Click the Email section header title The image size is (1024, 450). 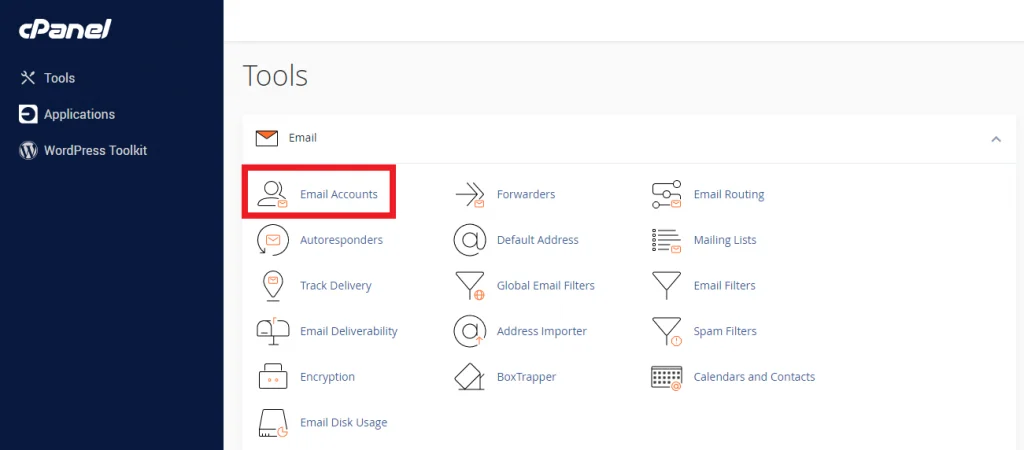click(x=302, y=138)
